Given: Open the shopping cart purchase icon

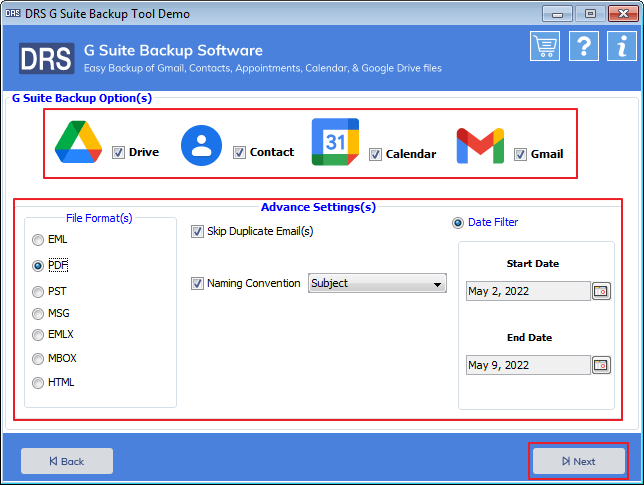Looking at the screenshot, I should (x=545, y=46).
